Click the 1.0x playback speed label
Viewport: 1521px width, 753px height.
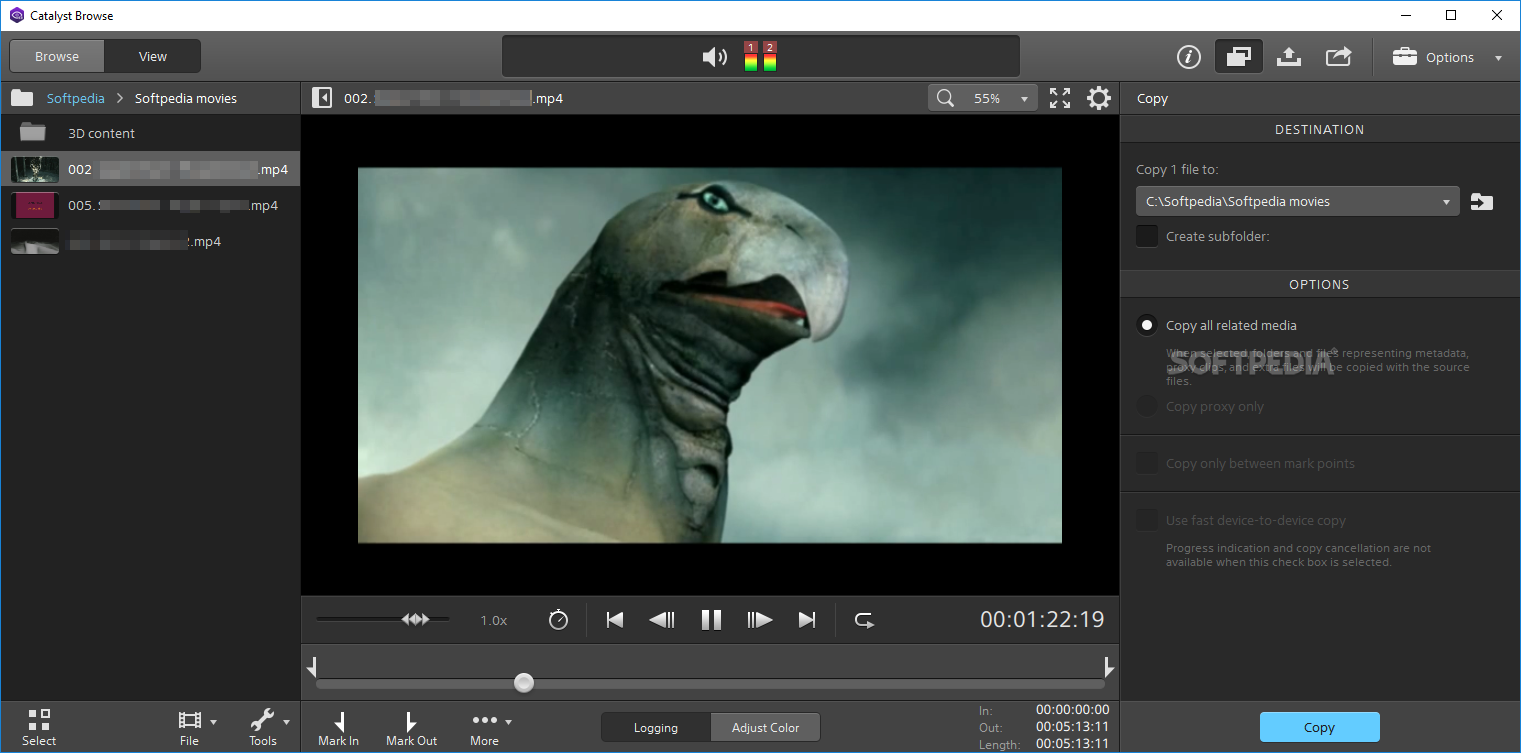point(494,620)
